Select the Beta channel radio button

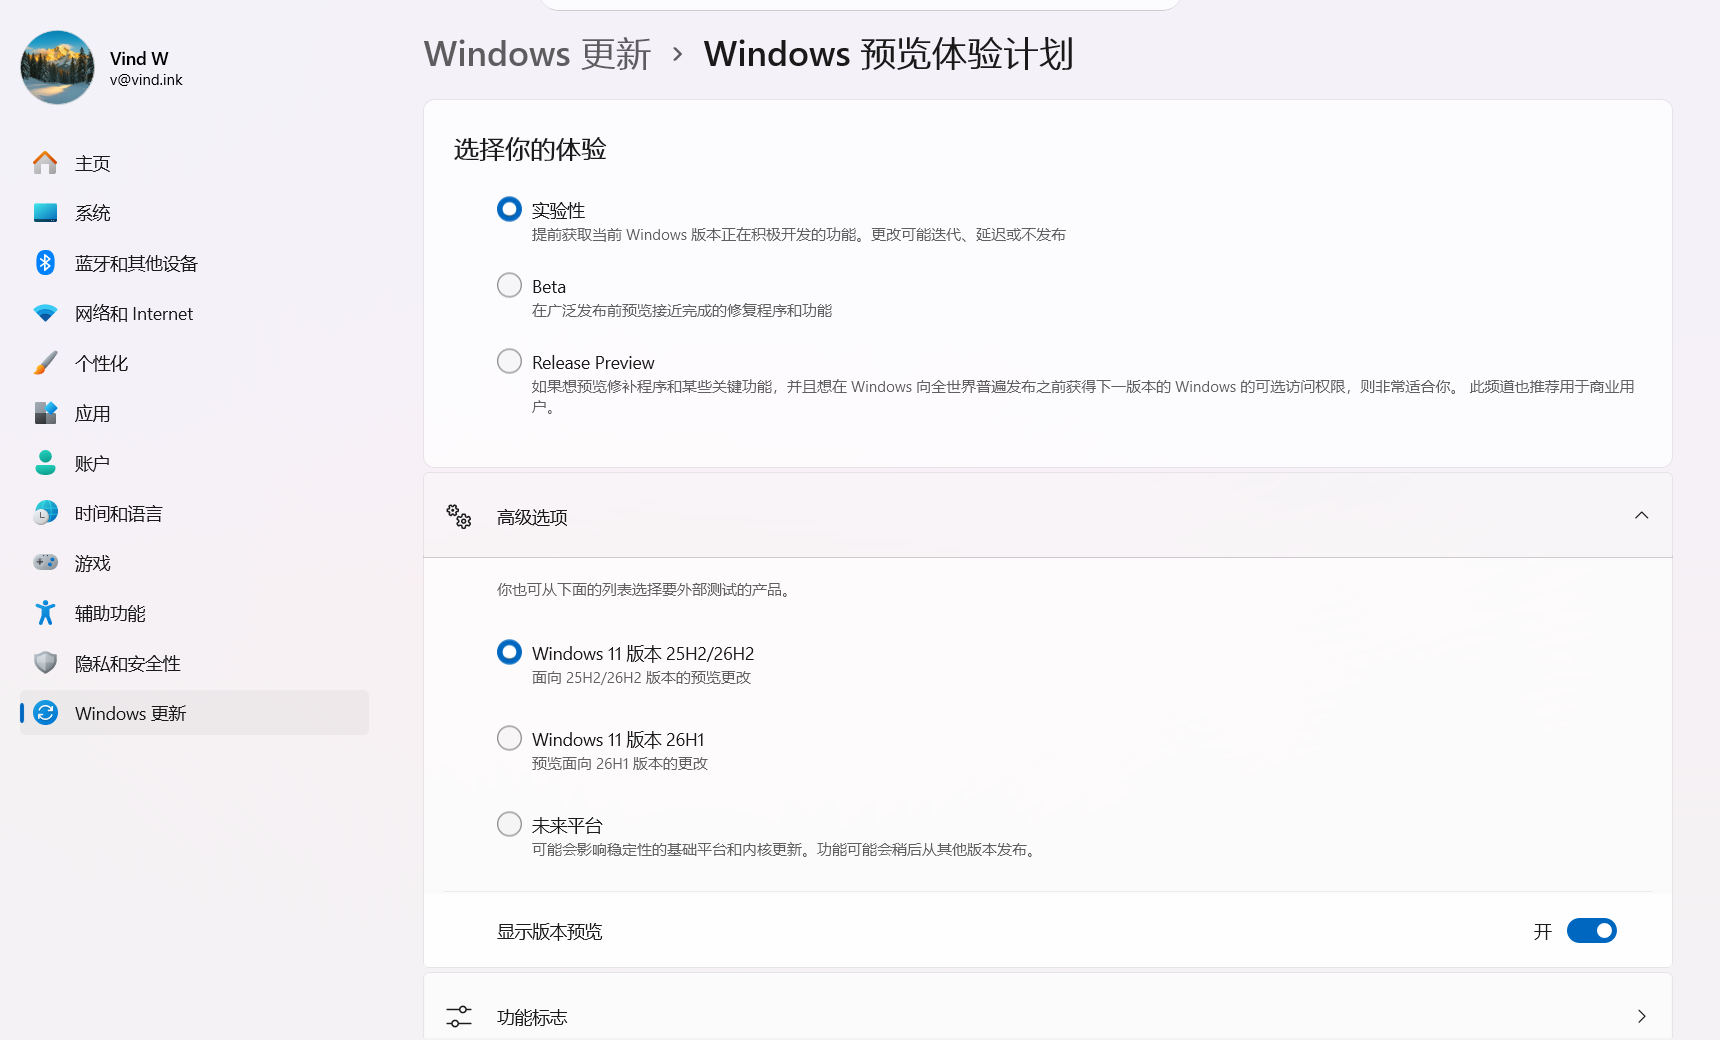coord(509,285)
